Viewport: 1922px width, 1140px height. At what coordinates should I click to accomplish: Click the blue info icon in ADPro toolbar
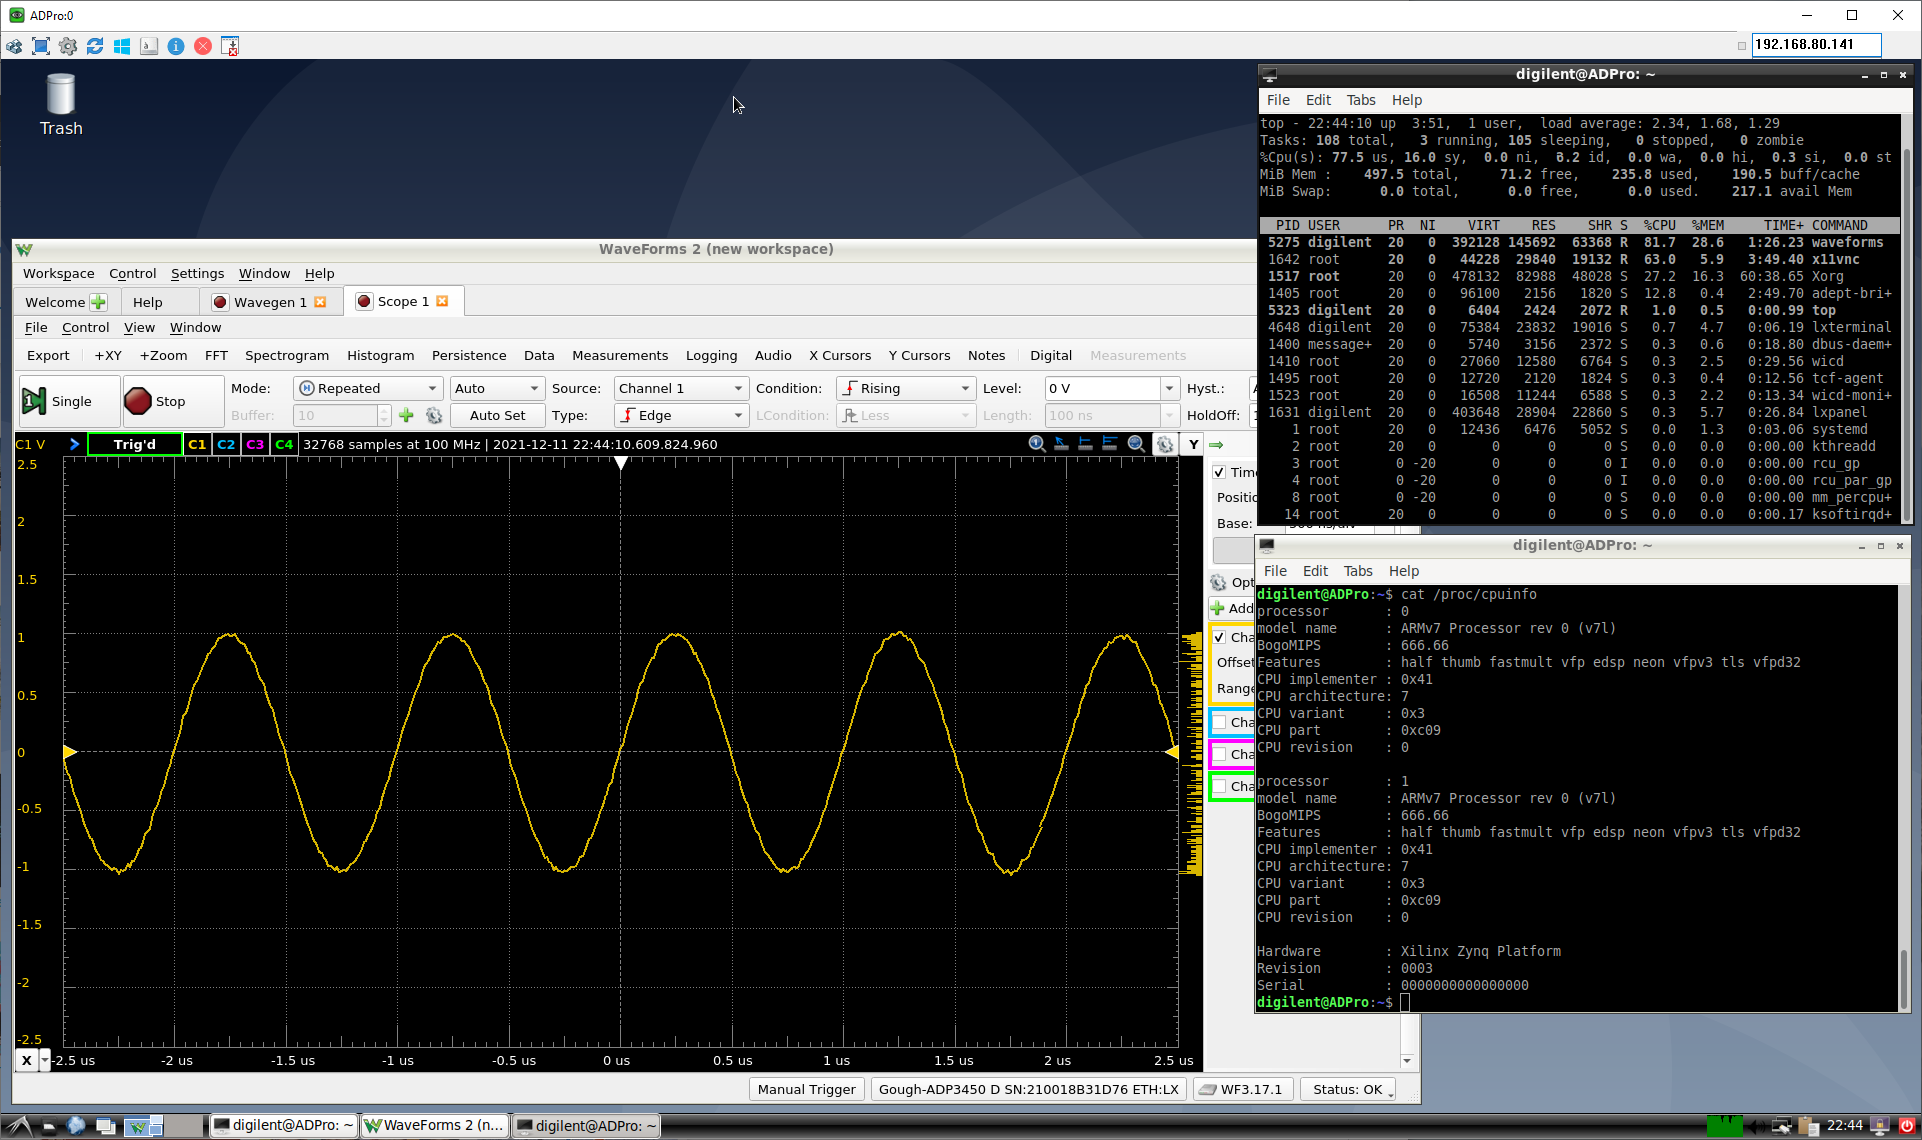(x=176, y=46)
